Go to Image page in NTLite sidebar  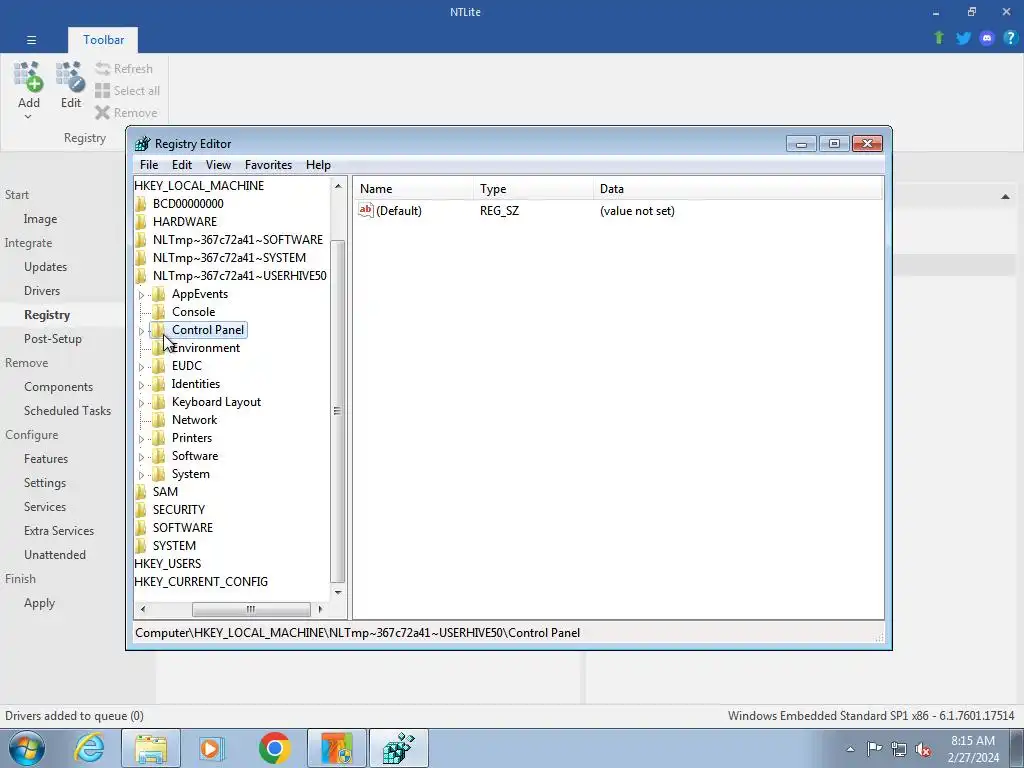pyautogui.click(x=40, y=219)
